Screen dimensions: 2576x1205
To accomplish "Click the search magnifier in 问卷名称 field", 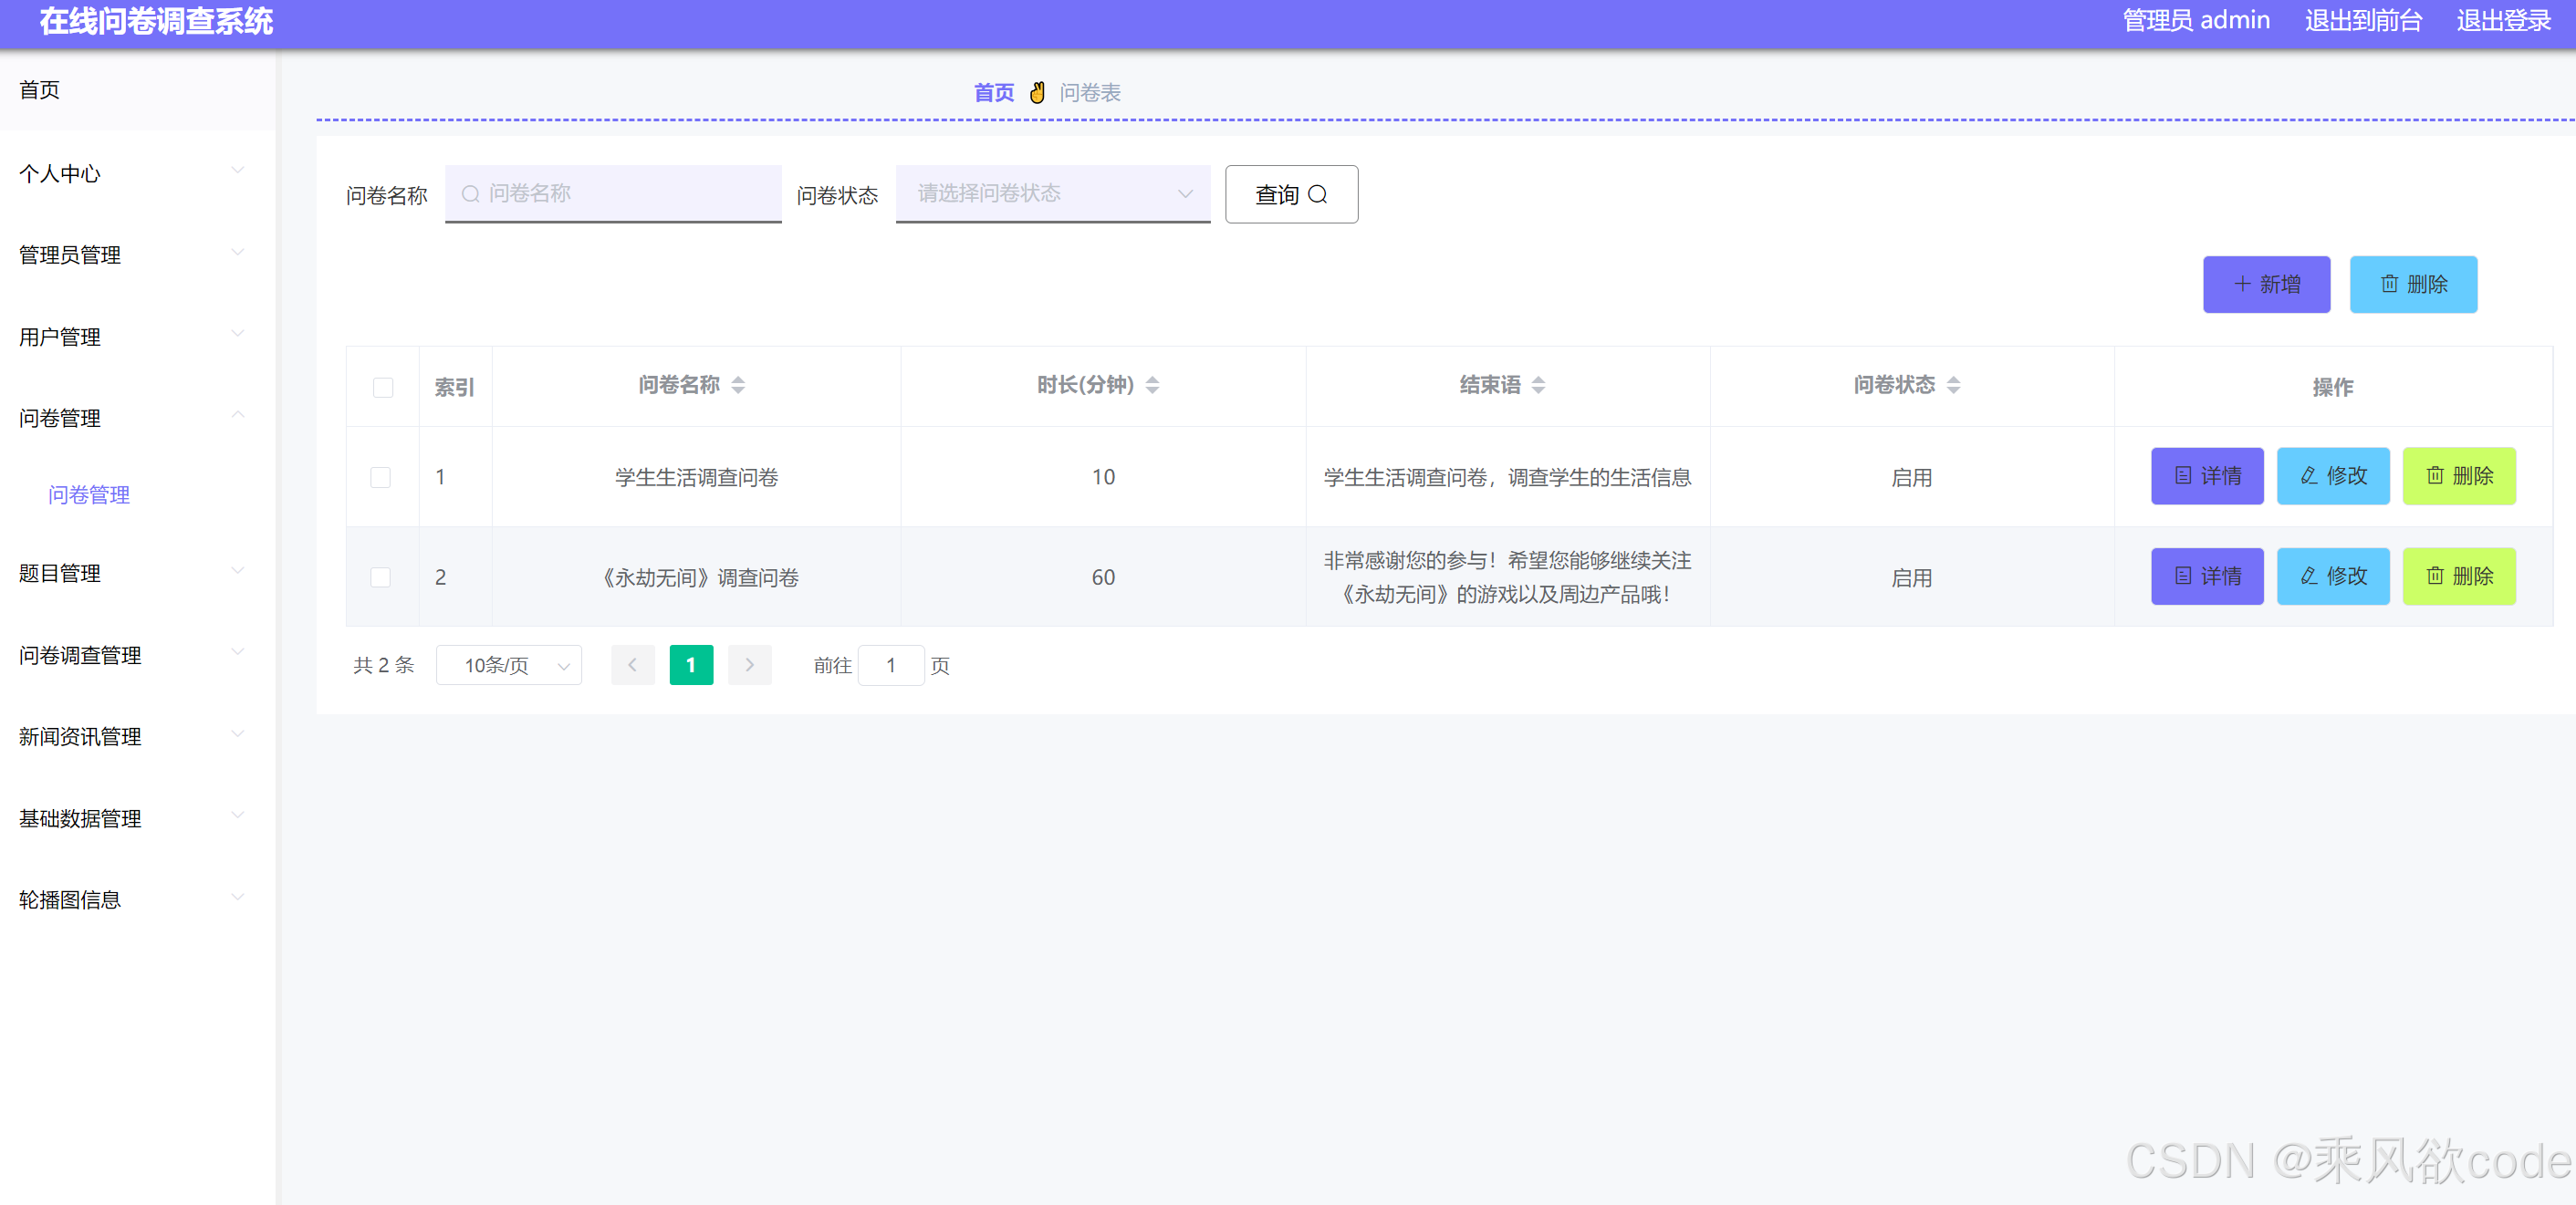I will coord(470,194).
